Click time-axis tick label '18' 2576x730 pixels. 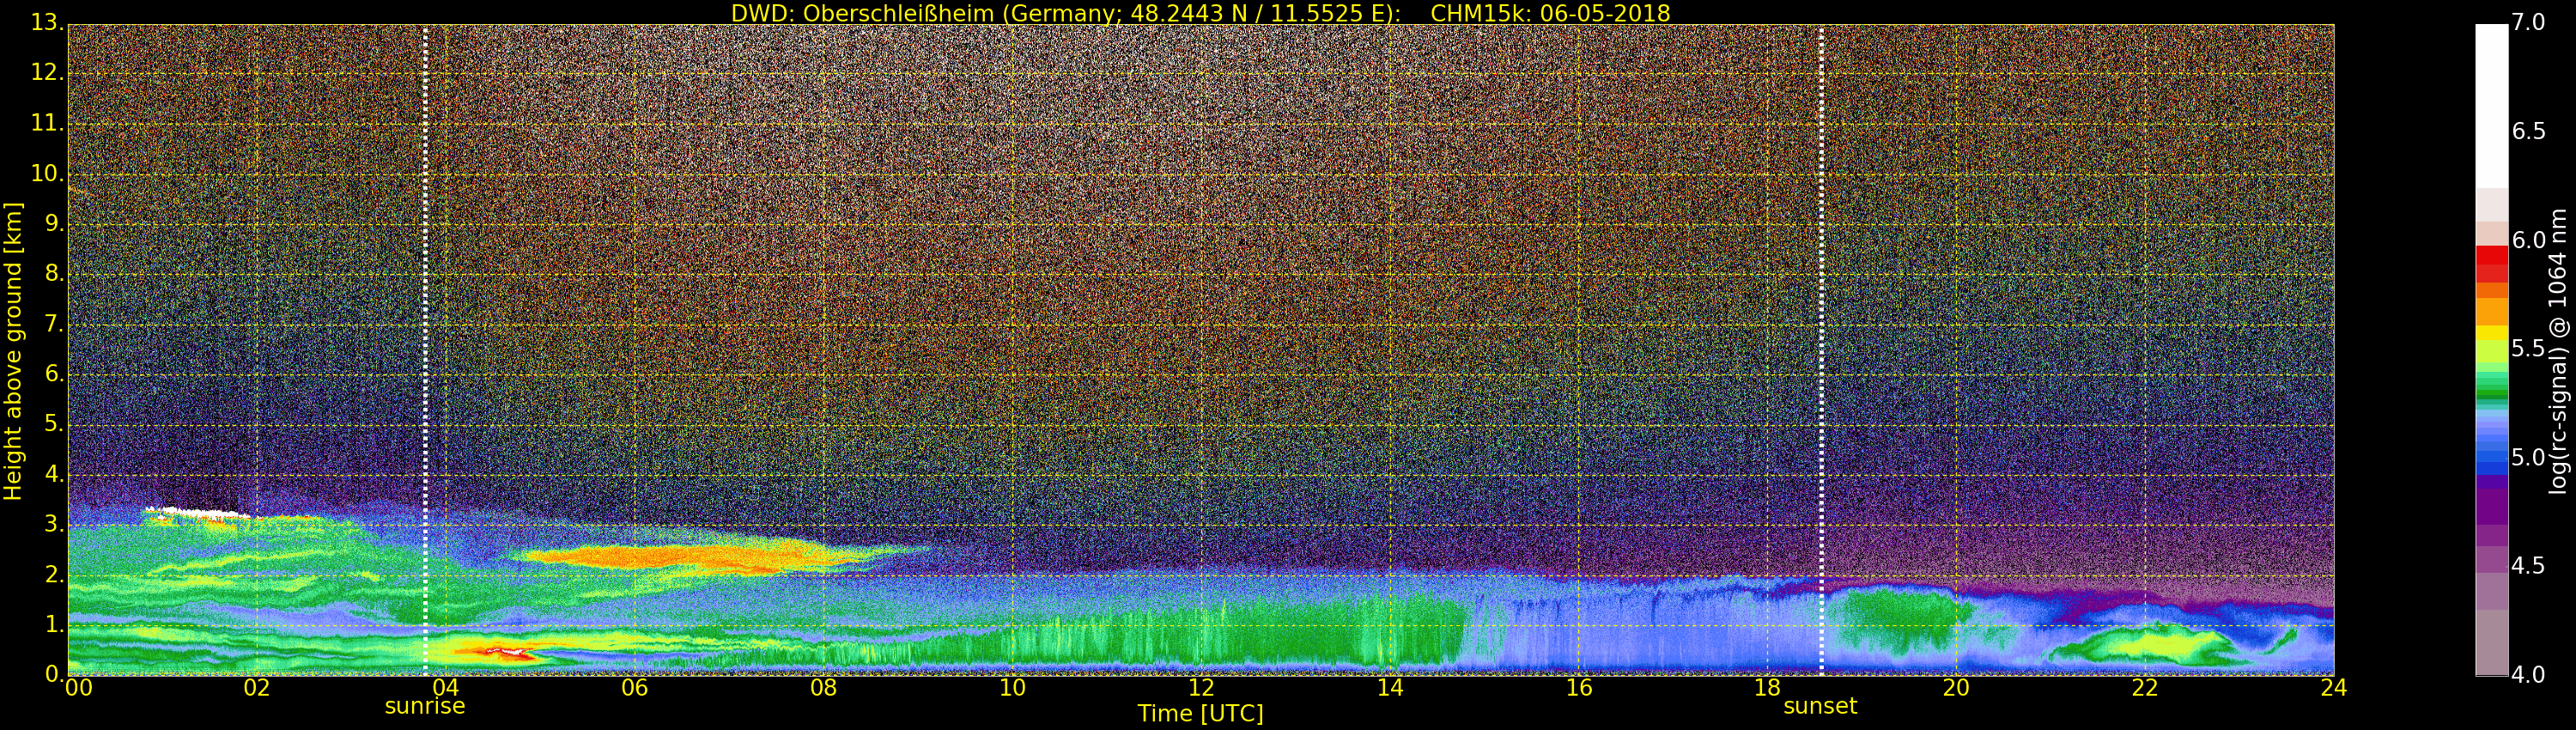tap(1768, 687)
